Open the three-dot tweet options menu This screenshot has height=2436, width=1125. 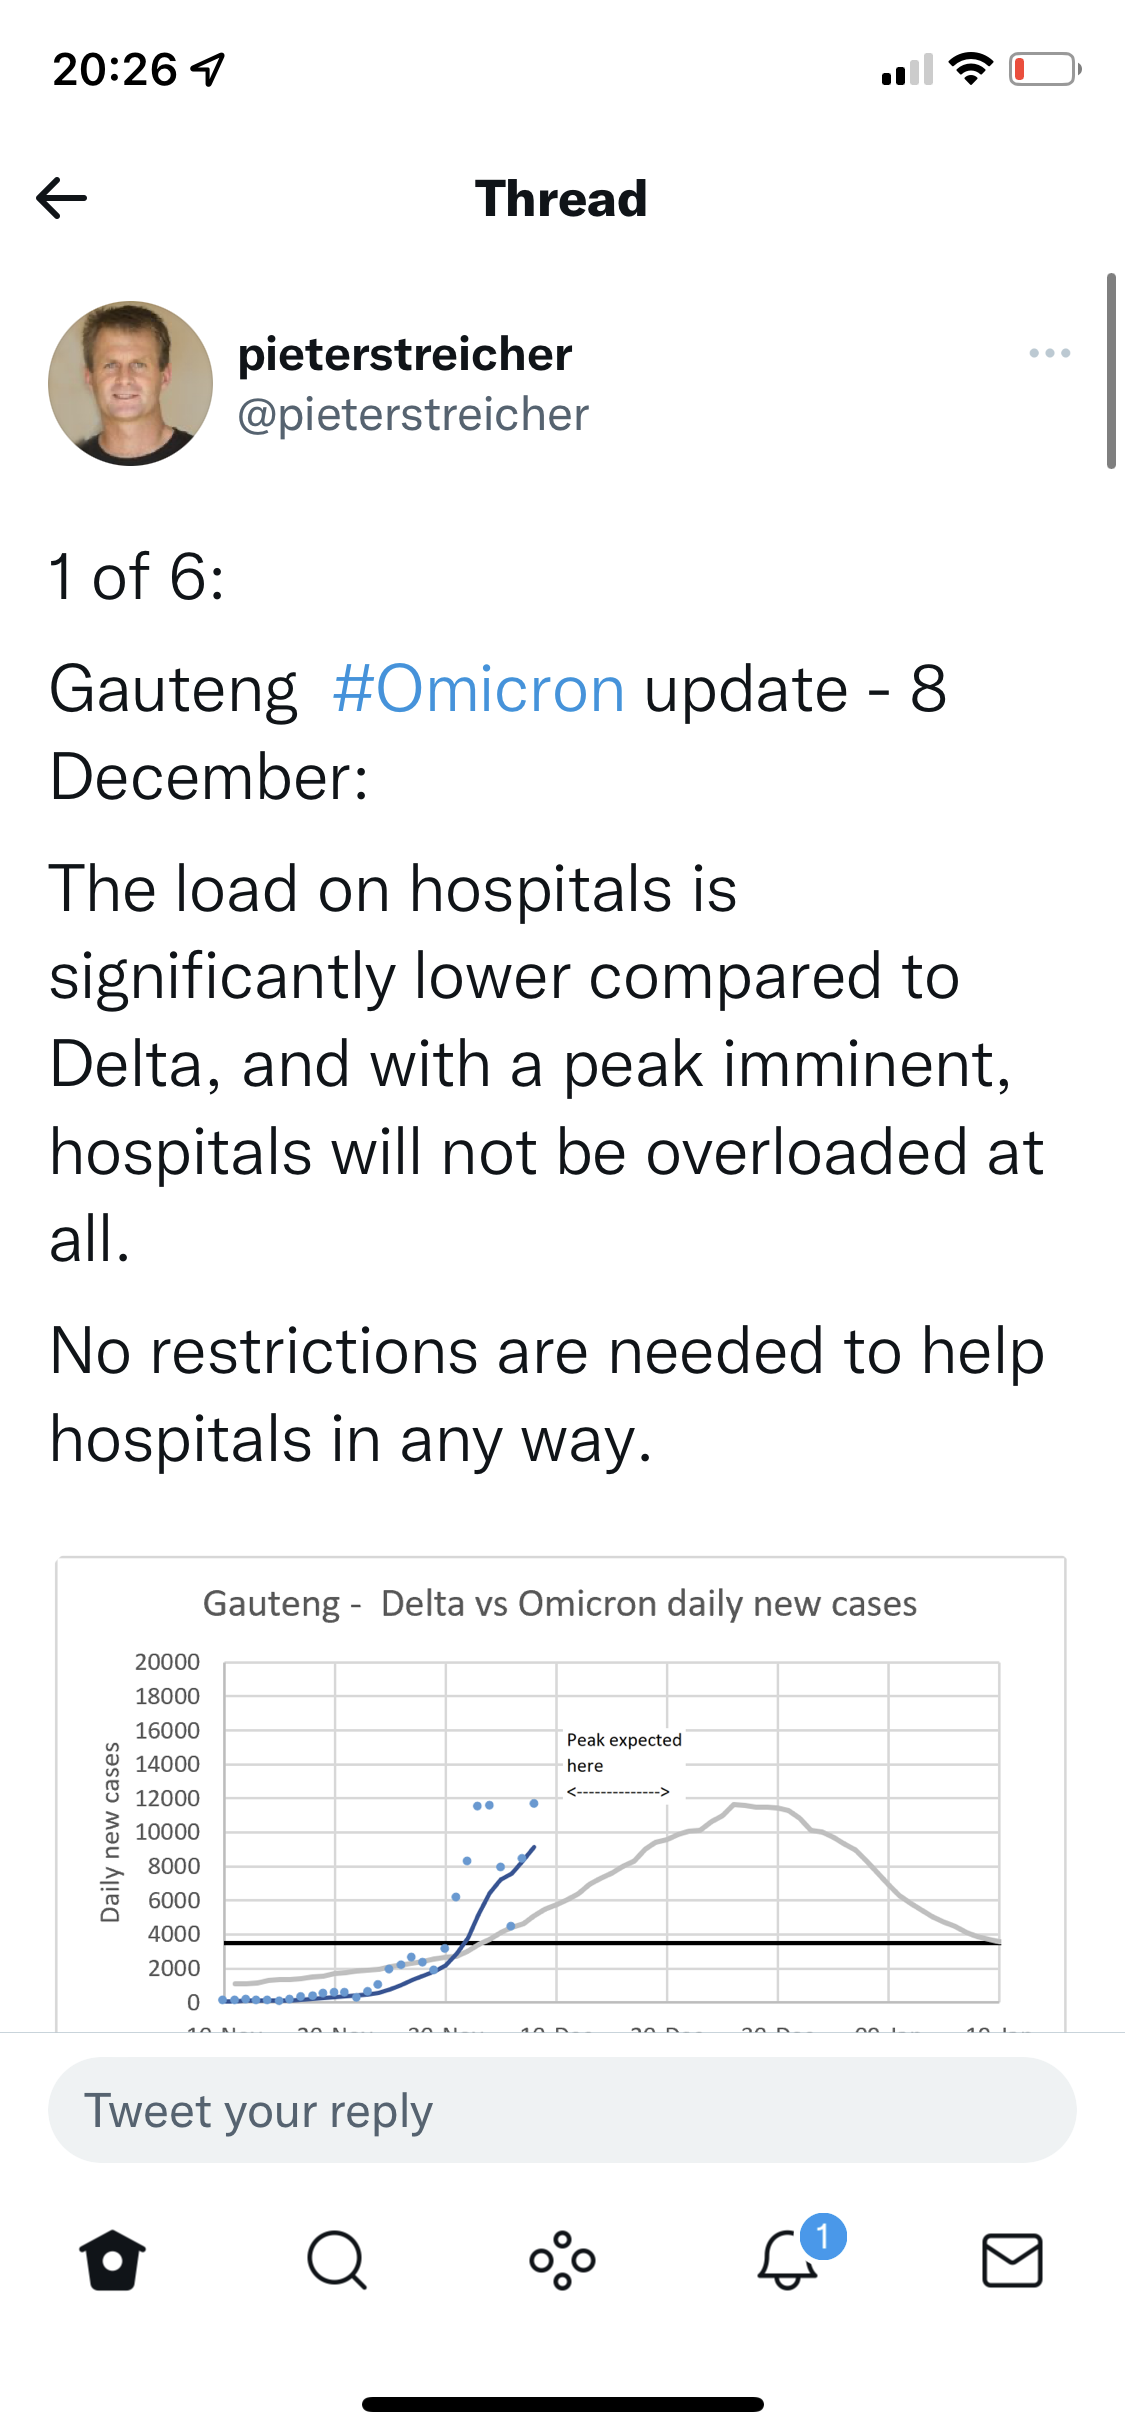[x=1050, y=353]
